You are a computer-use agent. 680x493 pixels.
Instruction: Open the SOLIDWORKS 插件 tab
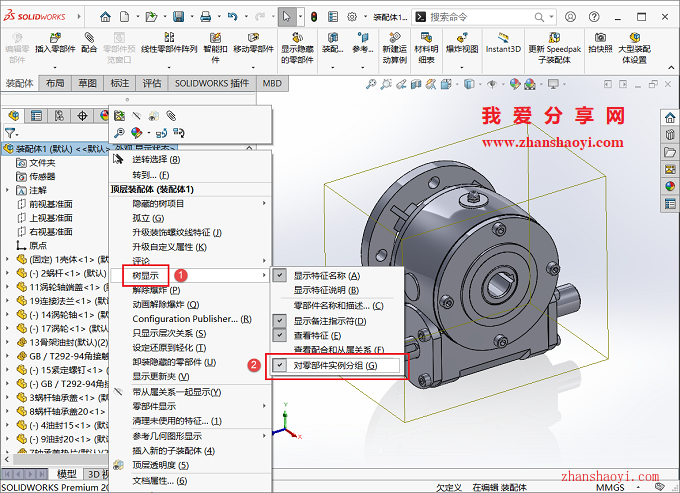[x=212, y=83]
